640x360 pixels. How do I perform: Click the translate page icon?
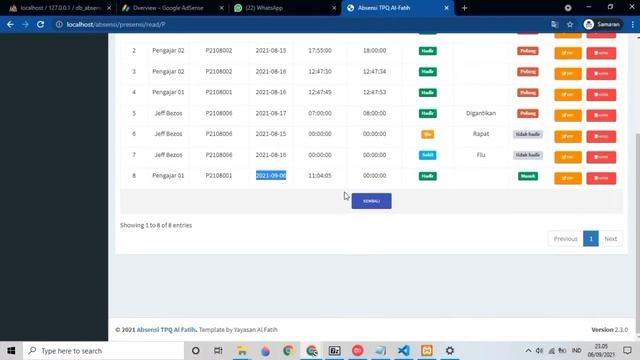point(554,24)
